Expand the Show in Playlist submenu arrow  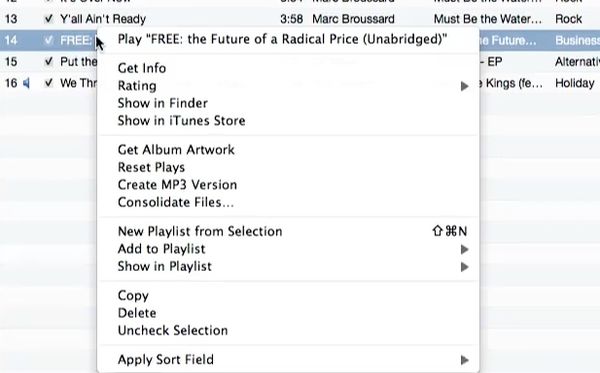[x=465, y=267]
